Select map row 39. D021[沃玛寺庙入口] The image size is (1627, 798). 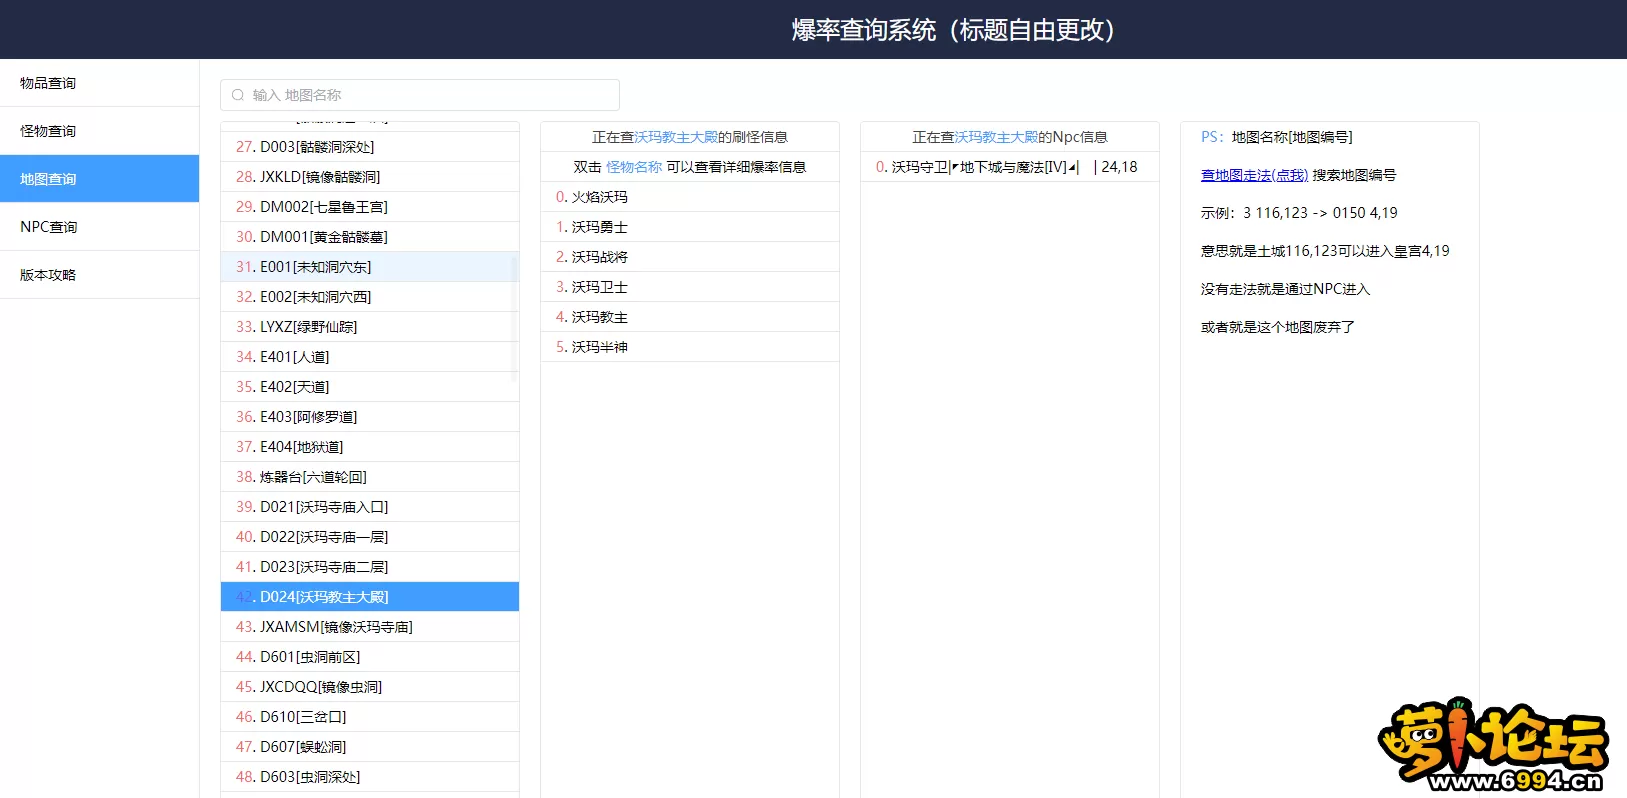coord(370,507)
